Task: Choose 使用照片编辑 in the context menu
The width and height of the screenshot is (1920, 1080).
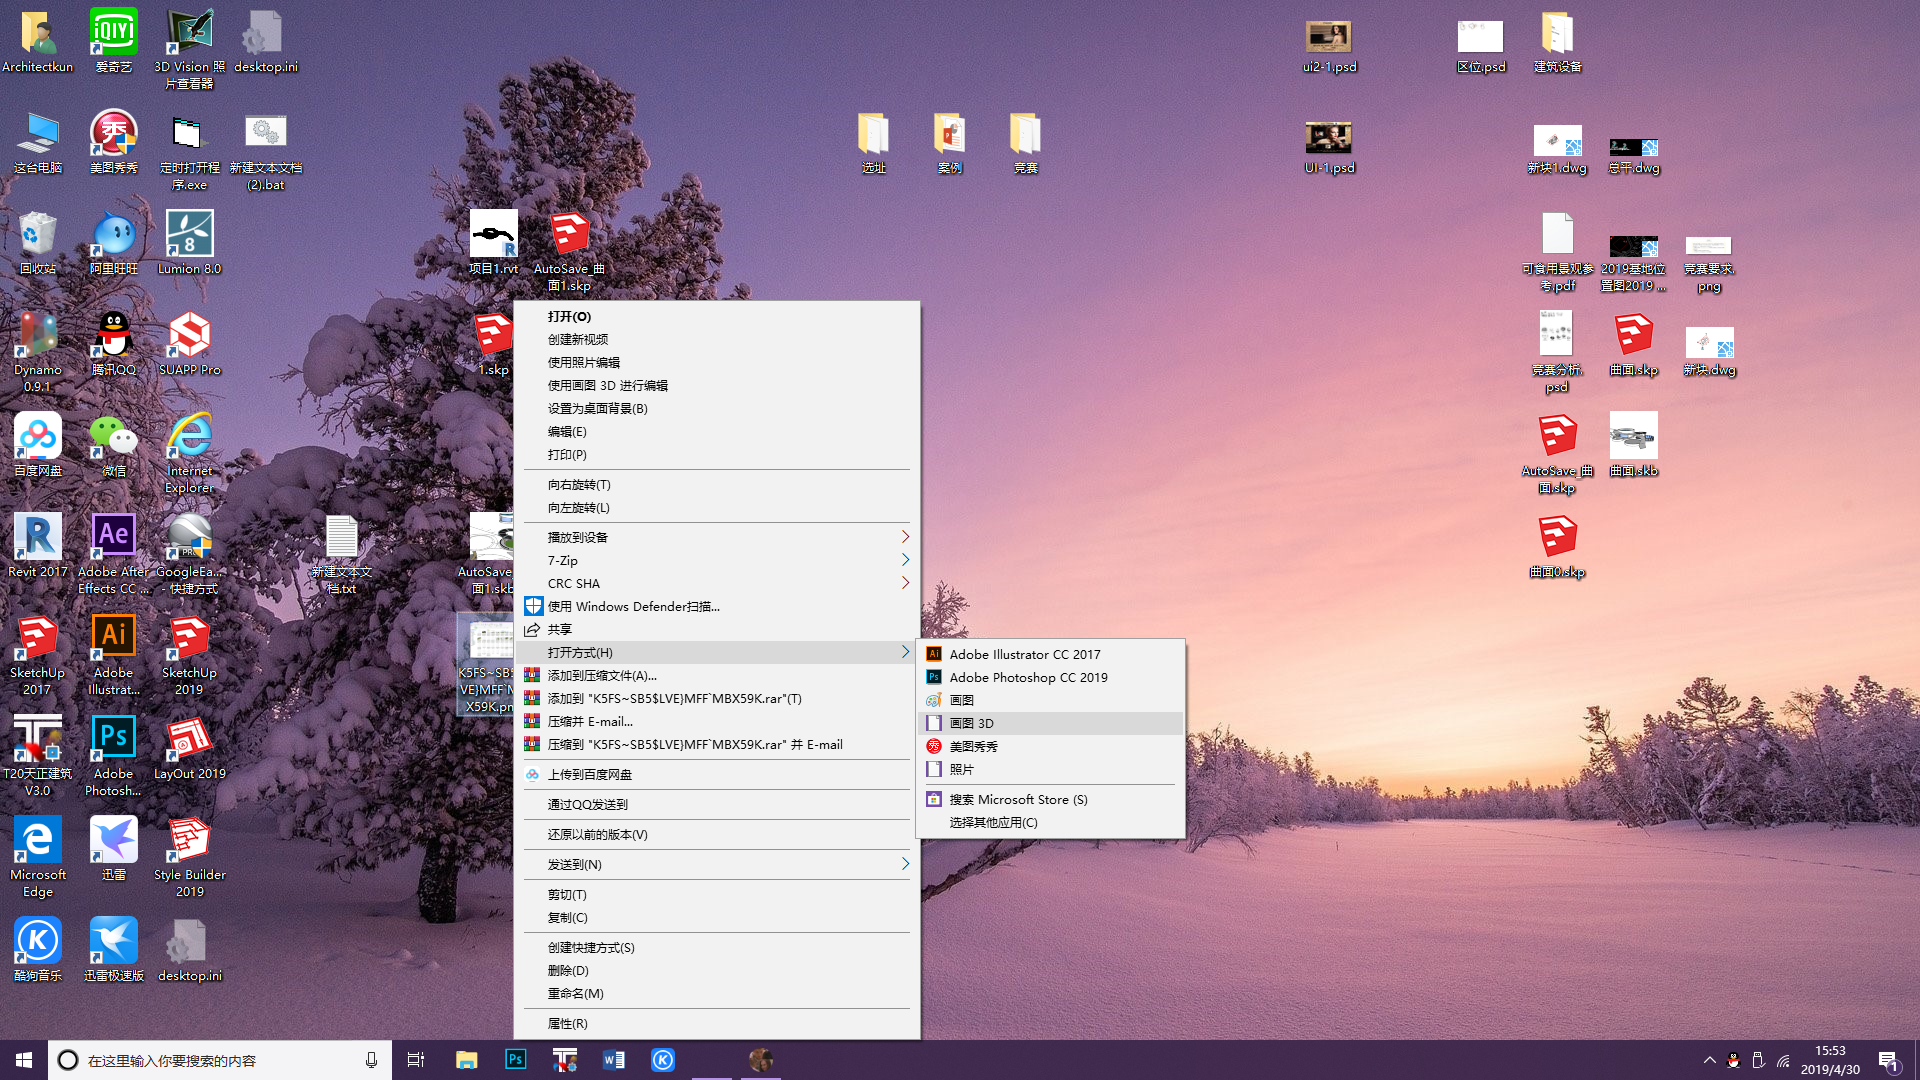Action: (716, 362)
